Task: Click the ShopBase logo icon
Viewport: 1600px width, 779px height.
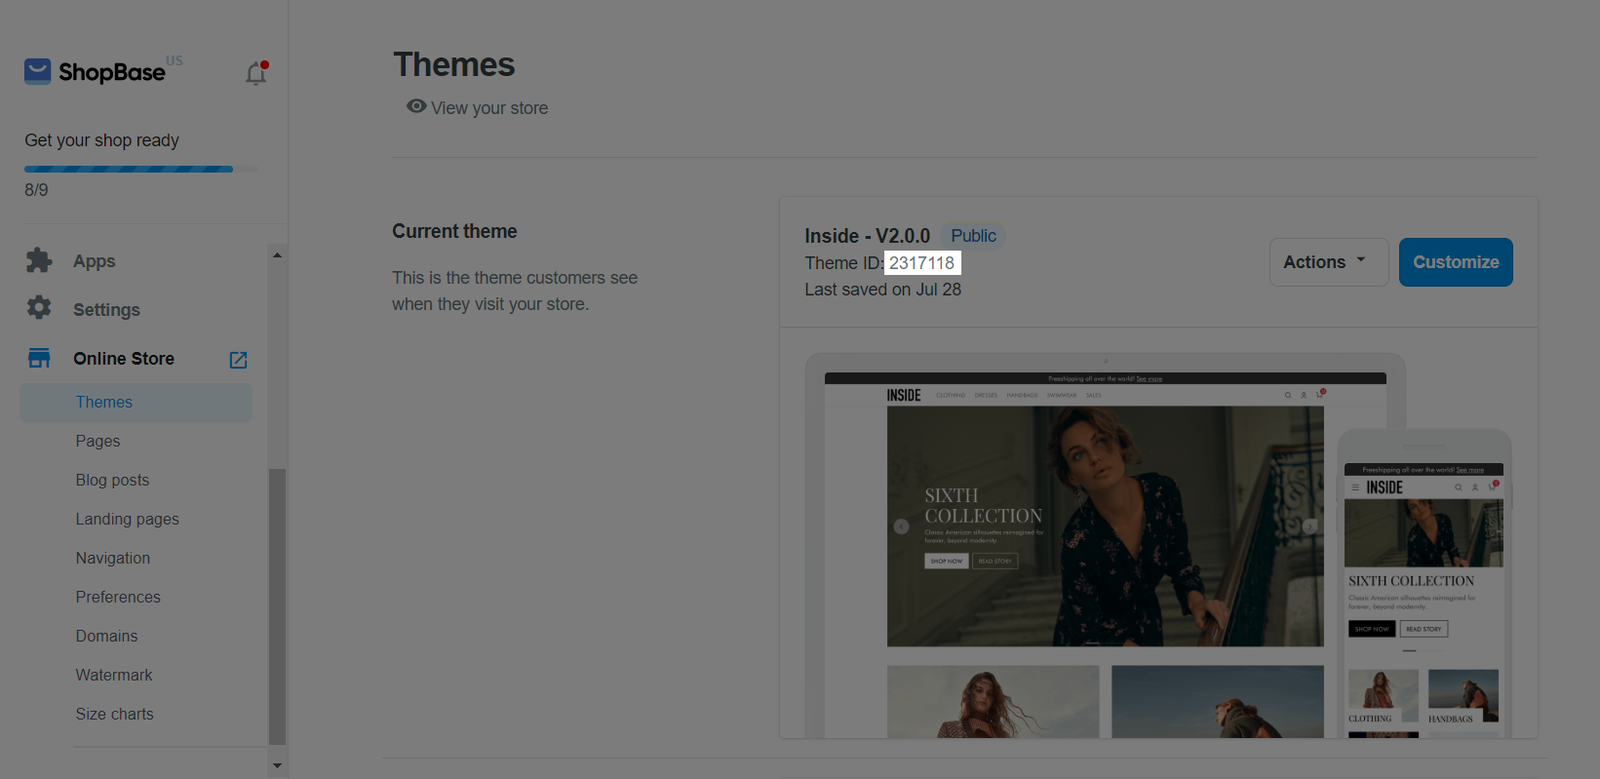Action: point(38,71)
